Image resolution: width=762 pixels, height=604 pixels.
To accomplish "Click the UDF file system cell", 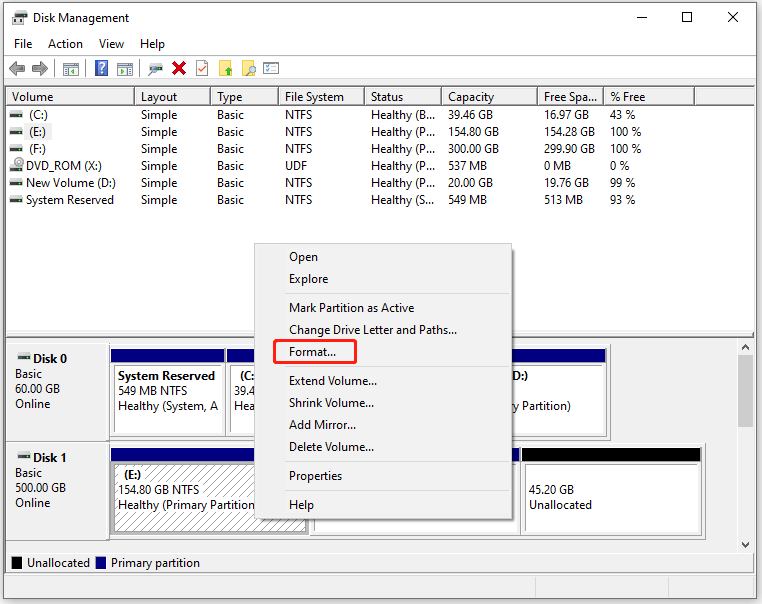I will point(296,166).
